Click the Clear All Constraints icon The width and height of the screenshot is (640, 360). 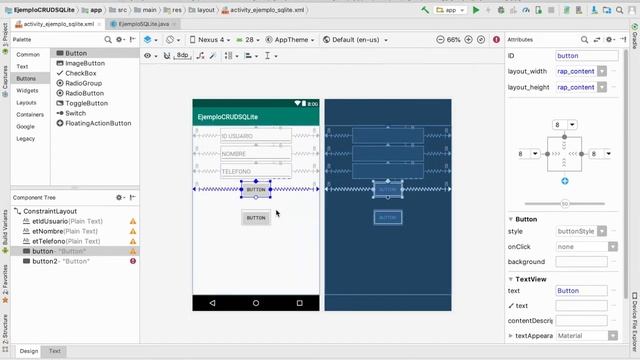(x=200, y=56)
